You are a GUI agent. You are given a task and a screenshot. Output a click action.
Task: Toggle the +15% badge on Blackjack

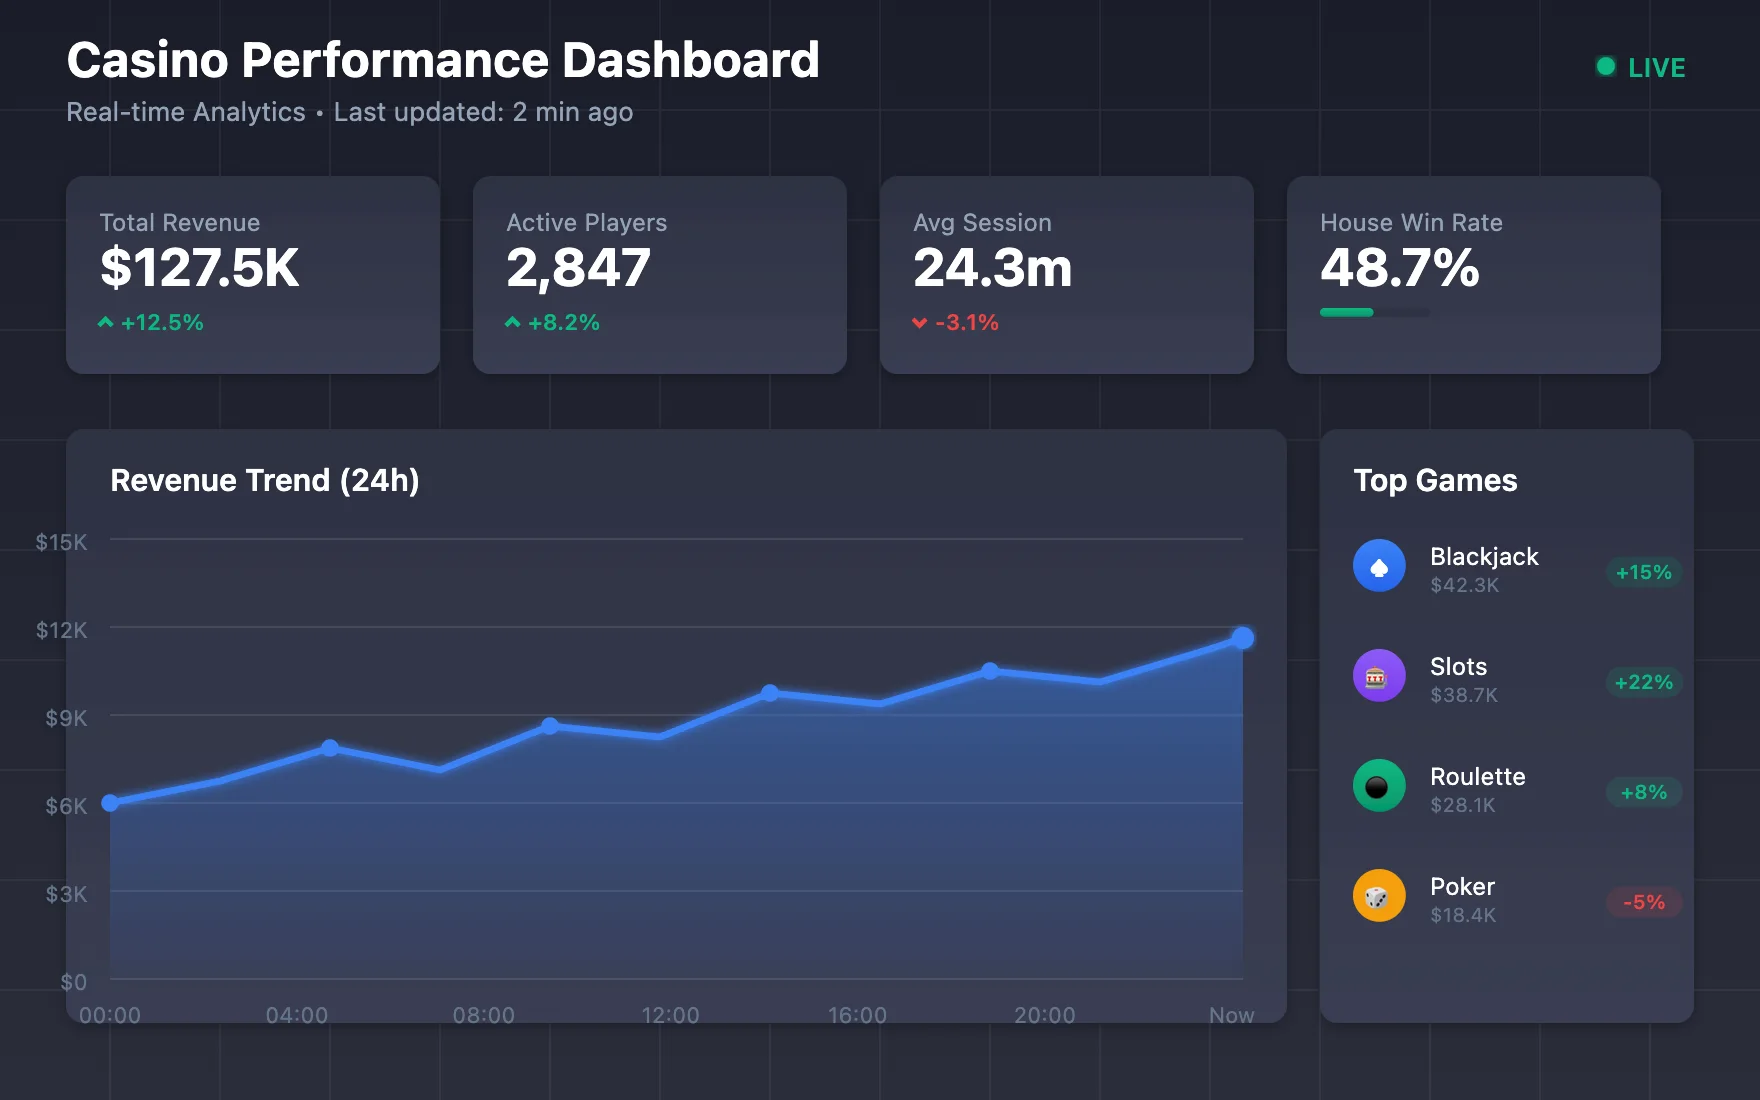pos(1643,572)
